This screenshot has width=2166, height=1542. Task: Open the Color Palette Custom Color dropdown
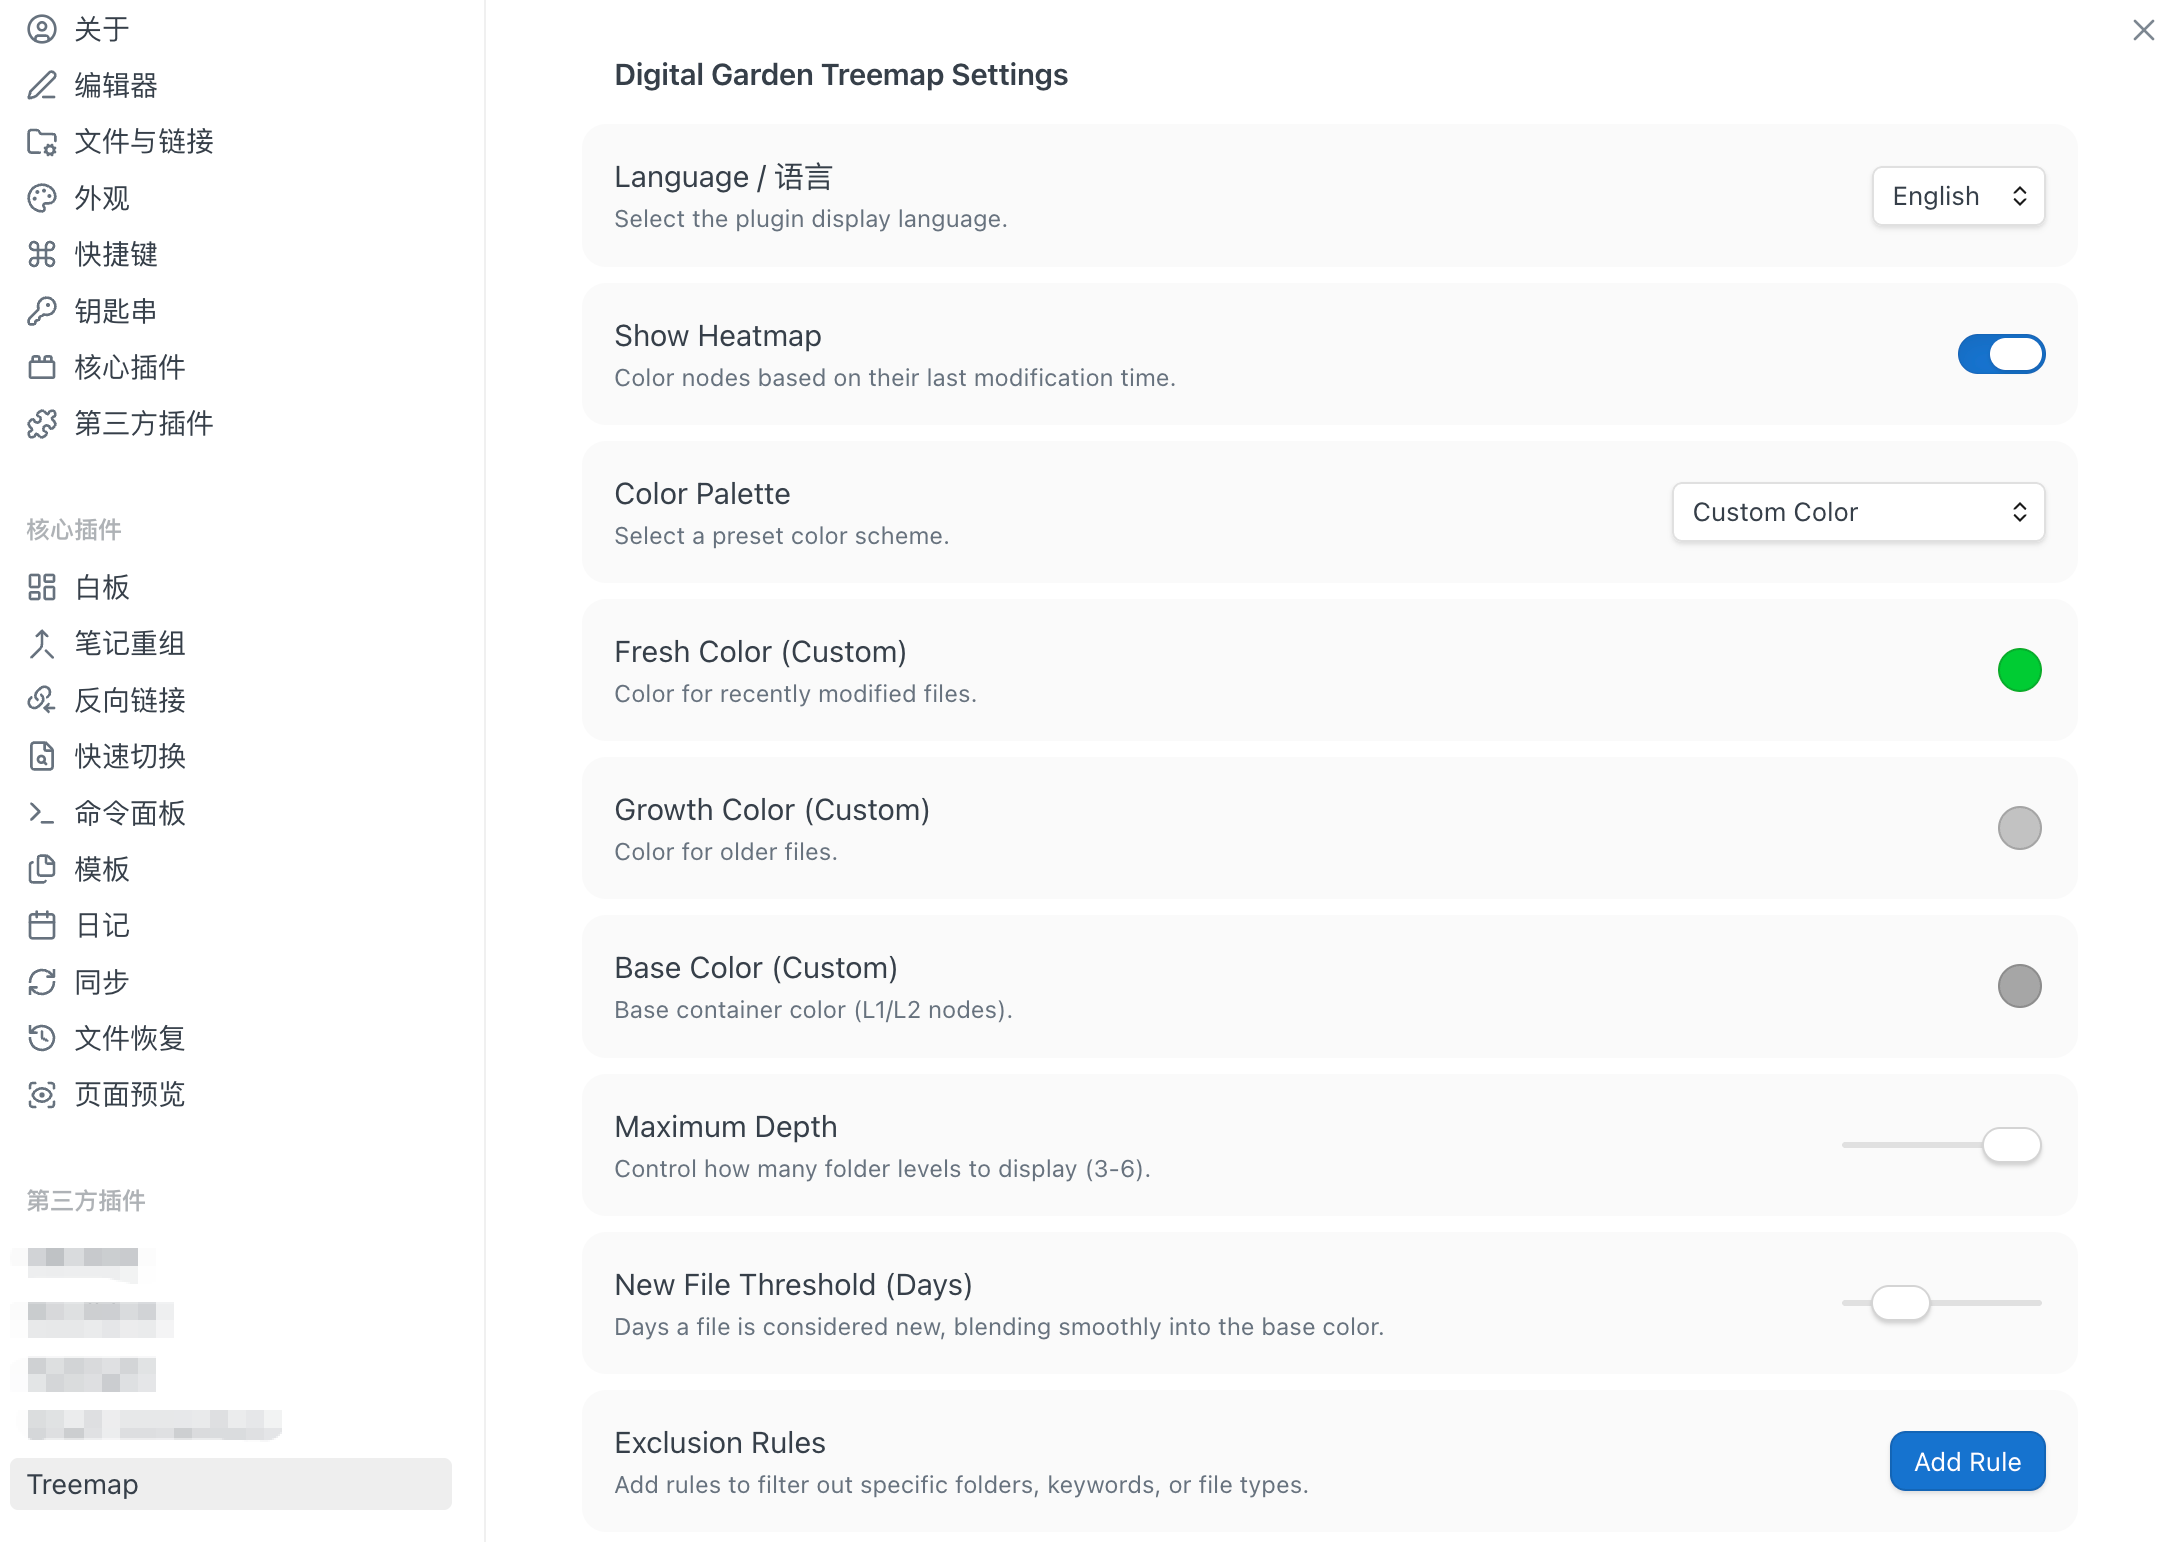(x=1858, y=512)
